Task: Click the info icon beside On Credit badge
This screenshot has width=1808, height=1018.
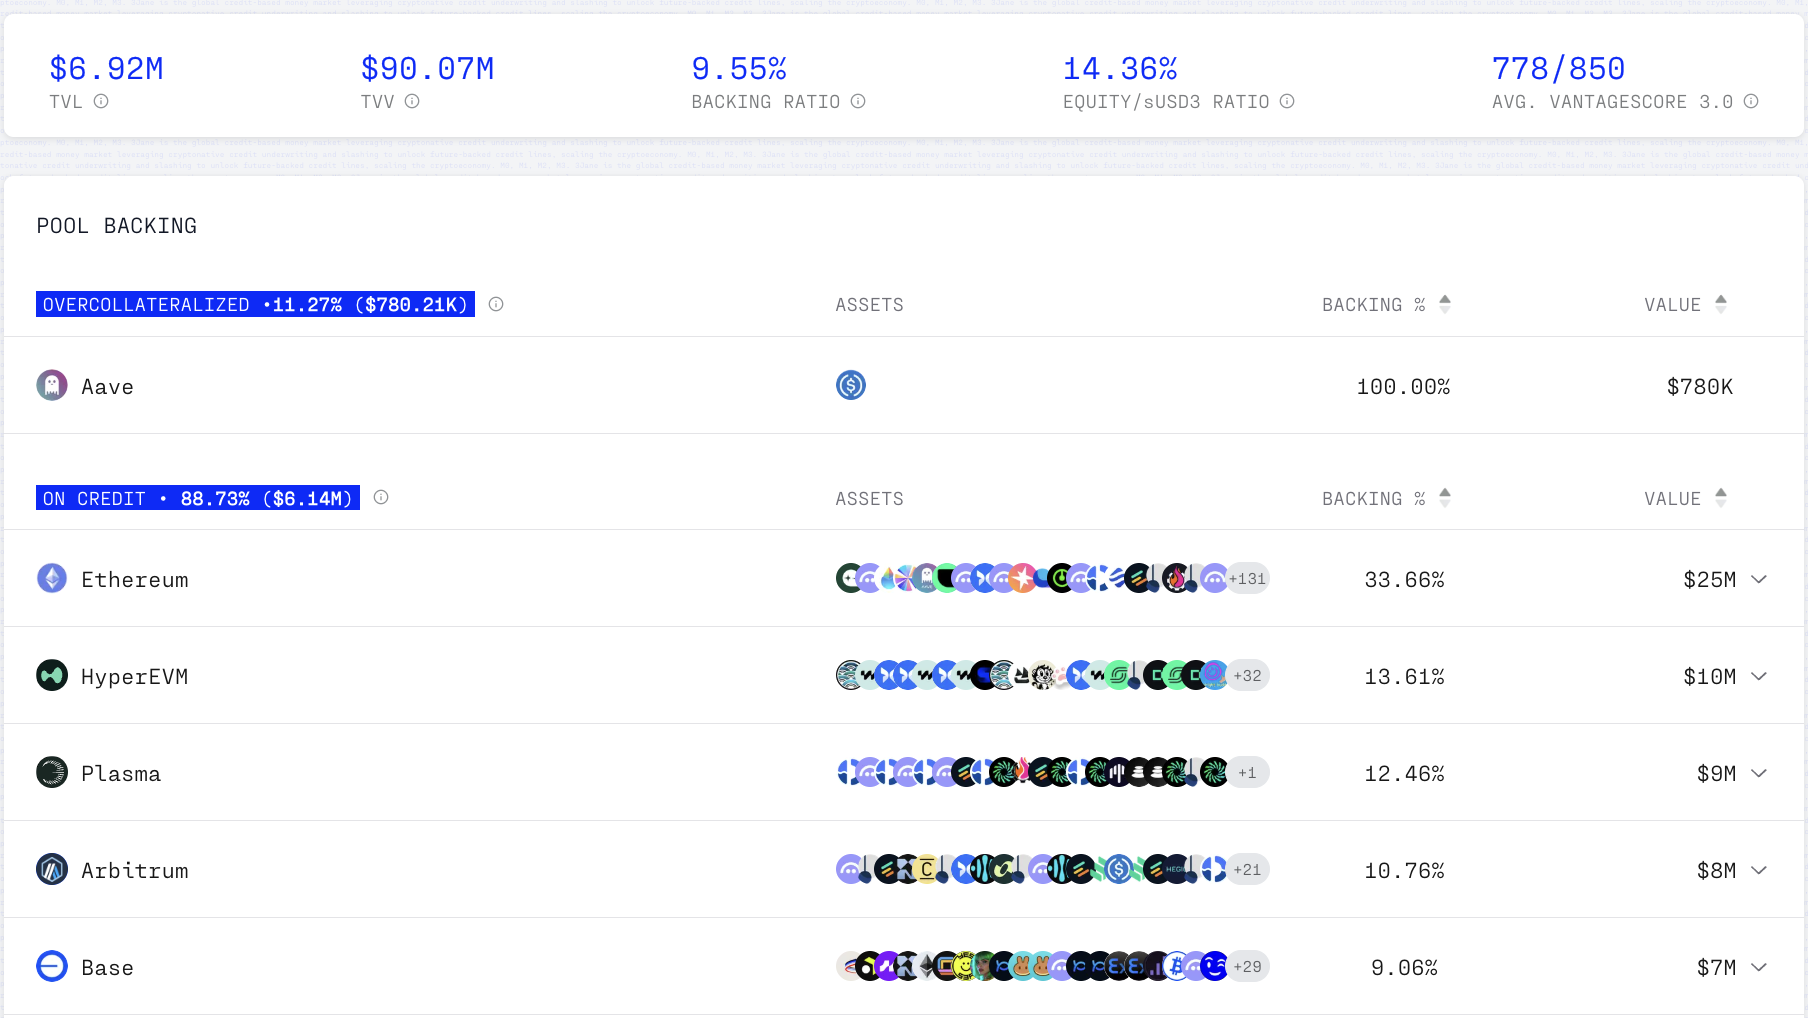Action: pos(381,497)
